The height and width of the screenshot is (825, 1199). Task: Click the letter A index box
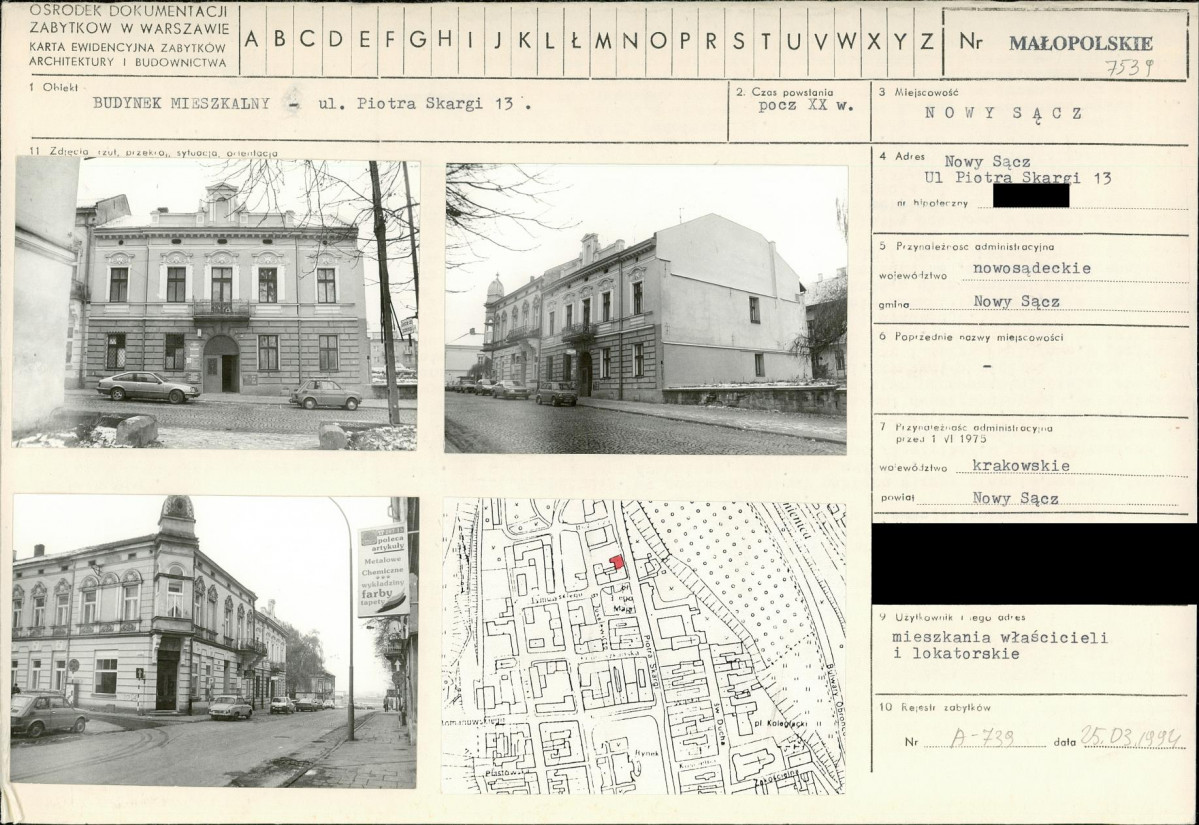[252, 40]
